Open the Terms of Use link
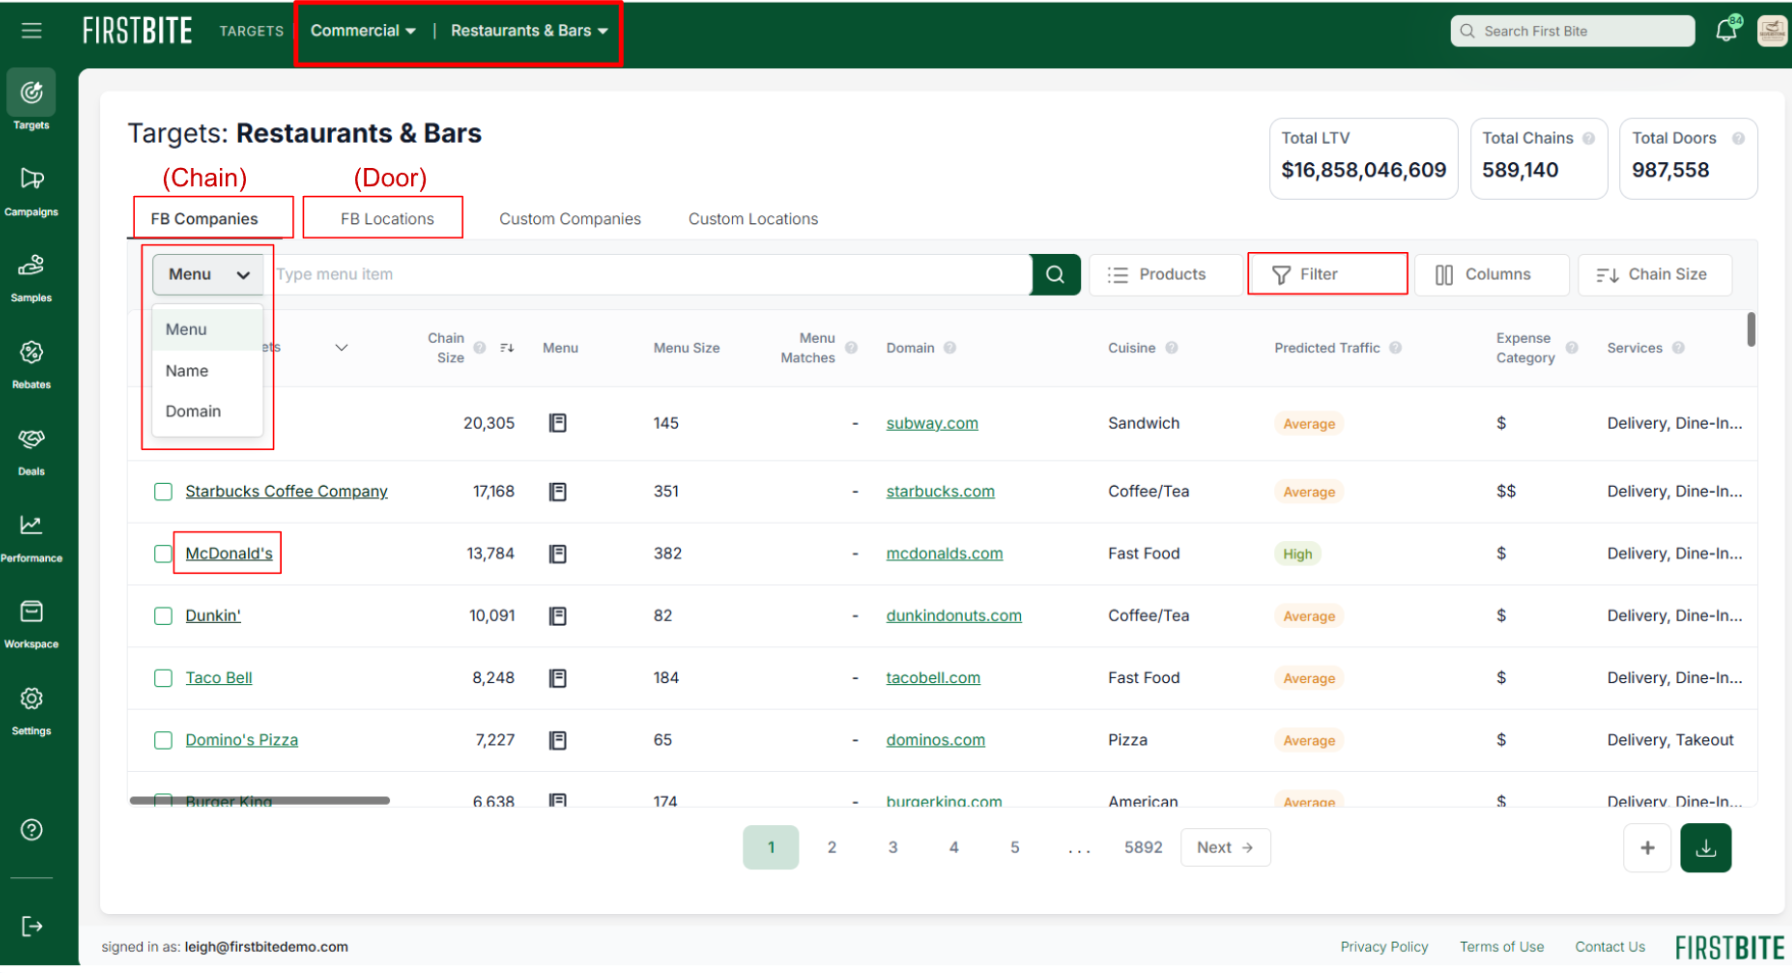Viewport: 1792px width, 973px height. point(1501,947)
